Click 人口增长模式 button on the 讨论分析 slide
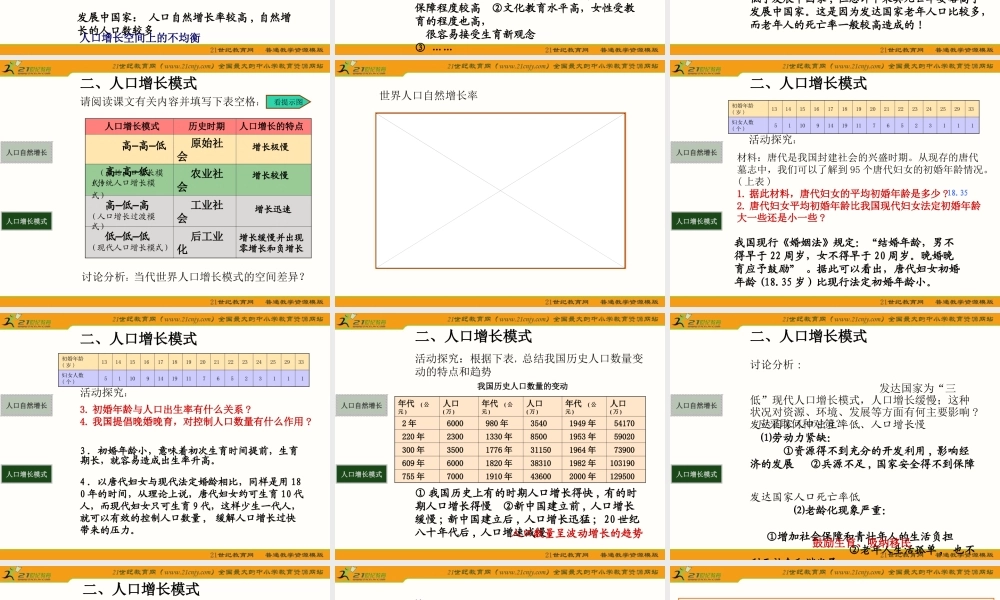Screen dimensions: 1000x600 696,474
